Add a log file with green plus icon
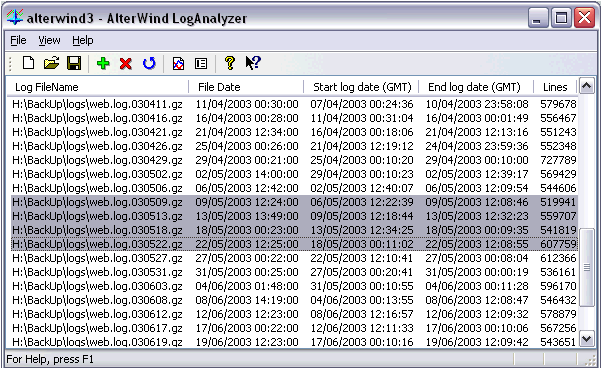Viewport: 602px width, 368px height. 103,63
